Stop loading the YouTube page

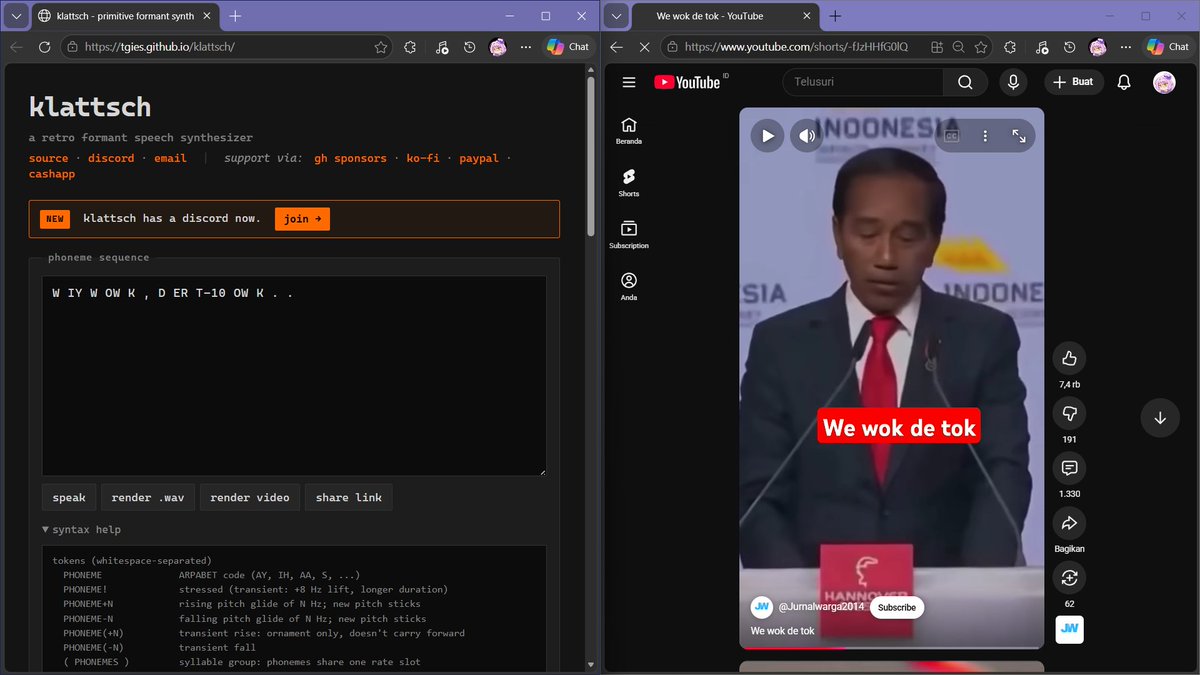point(644,47)
